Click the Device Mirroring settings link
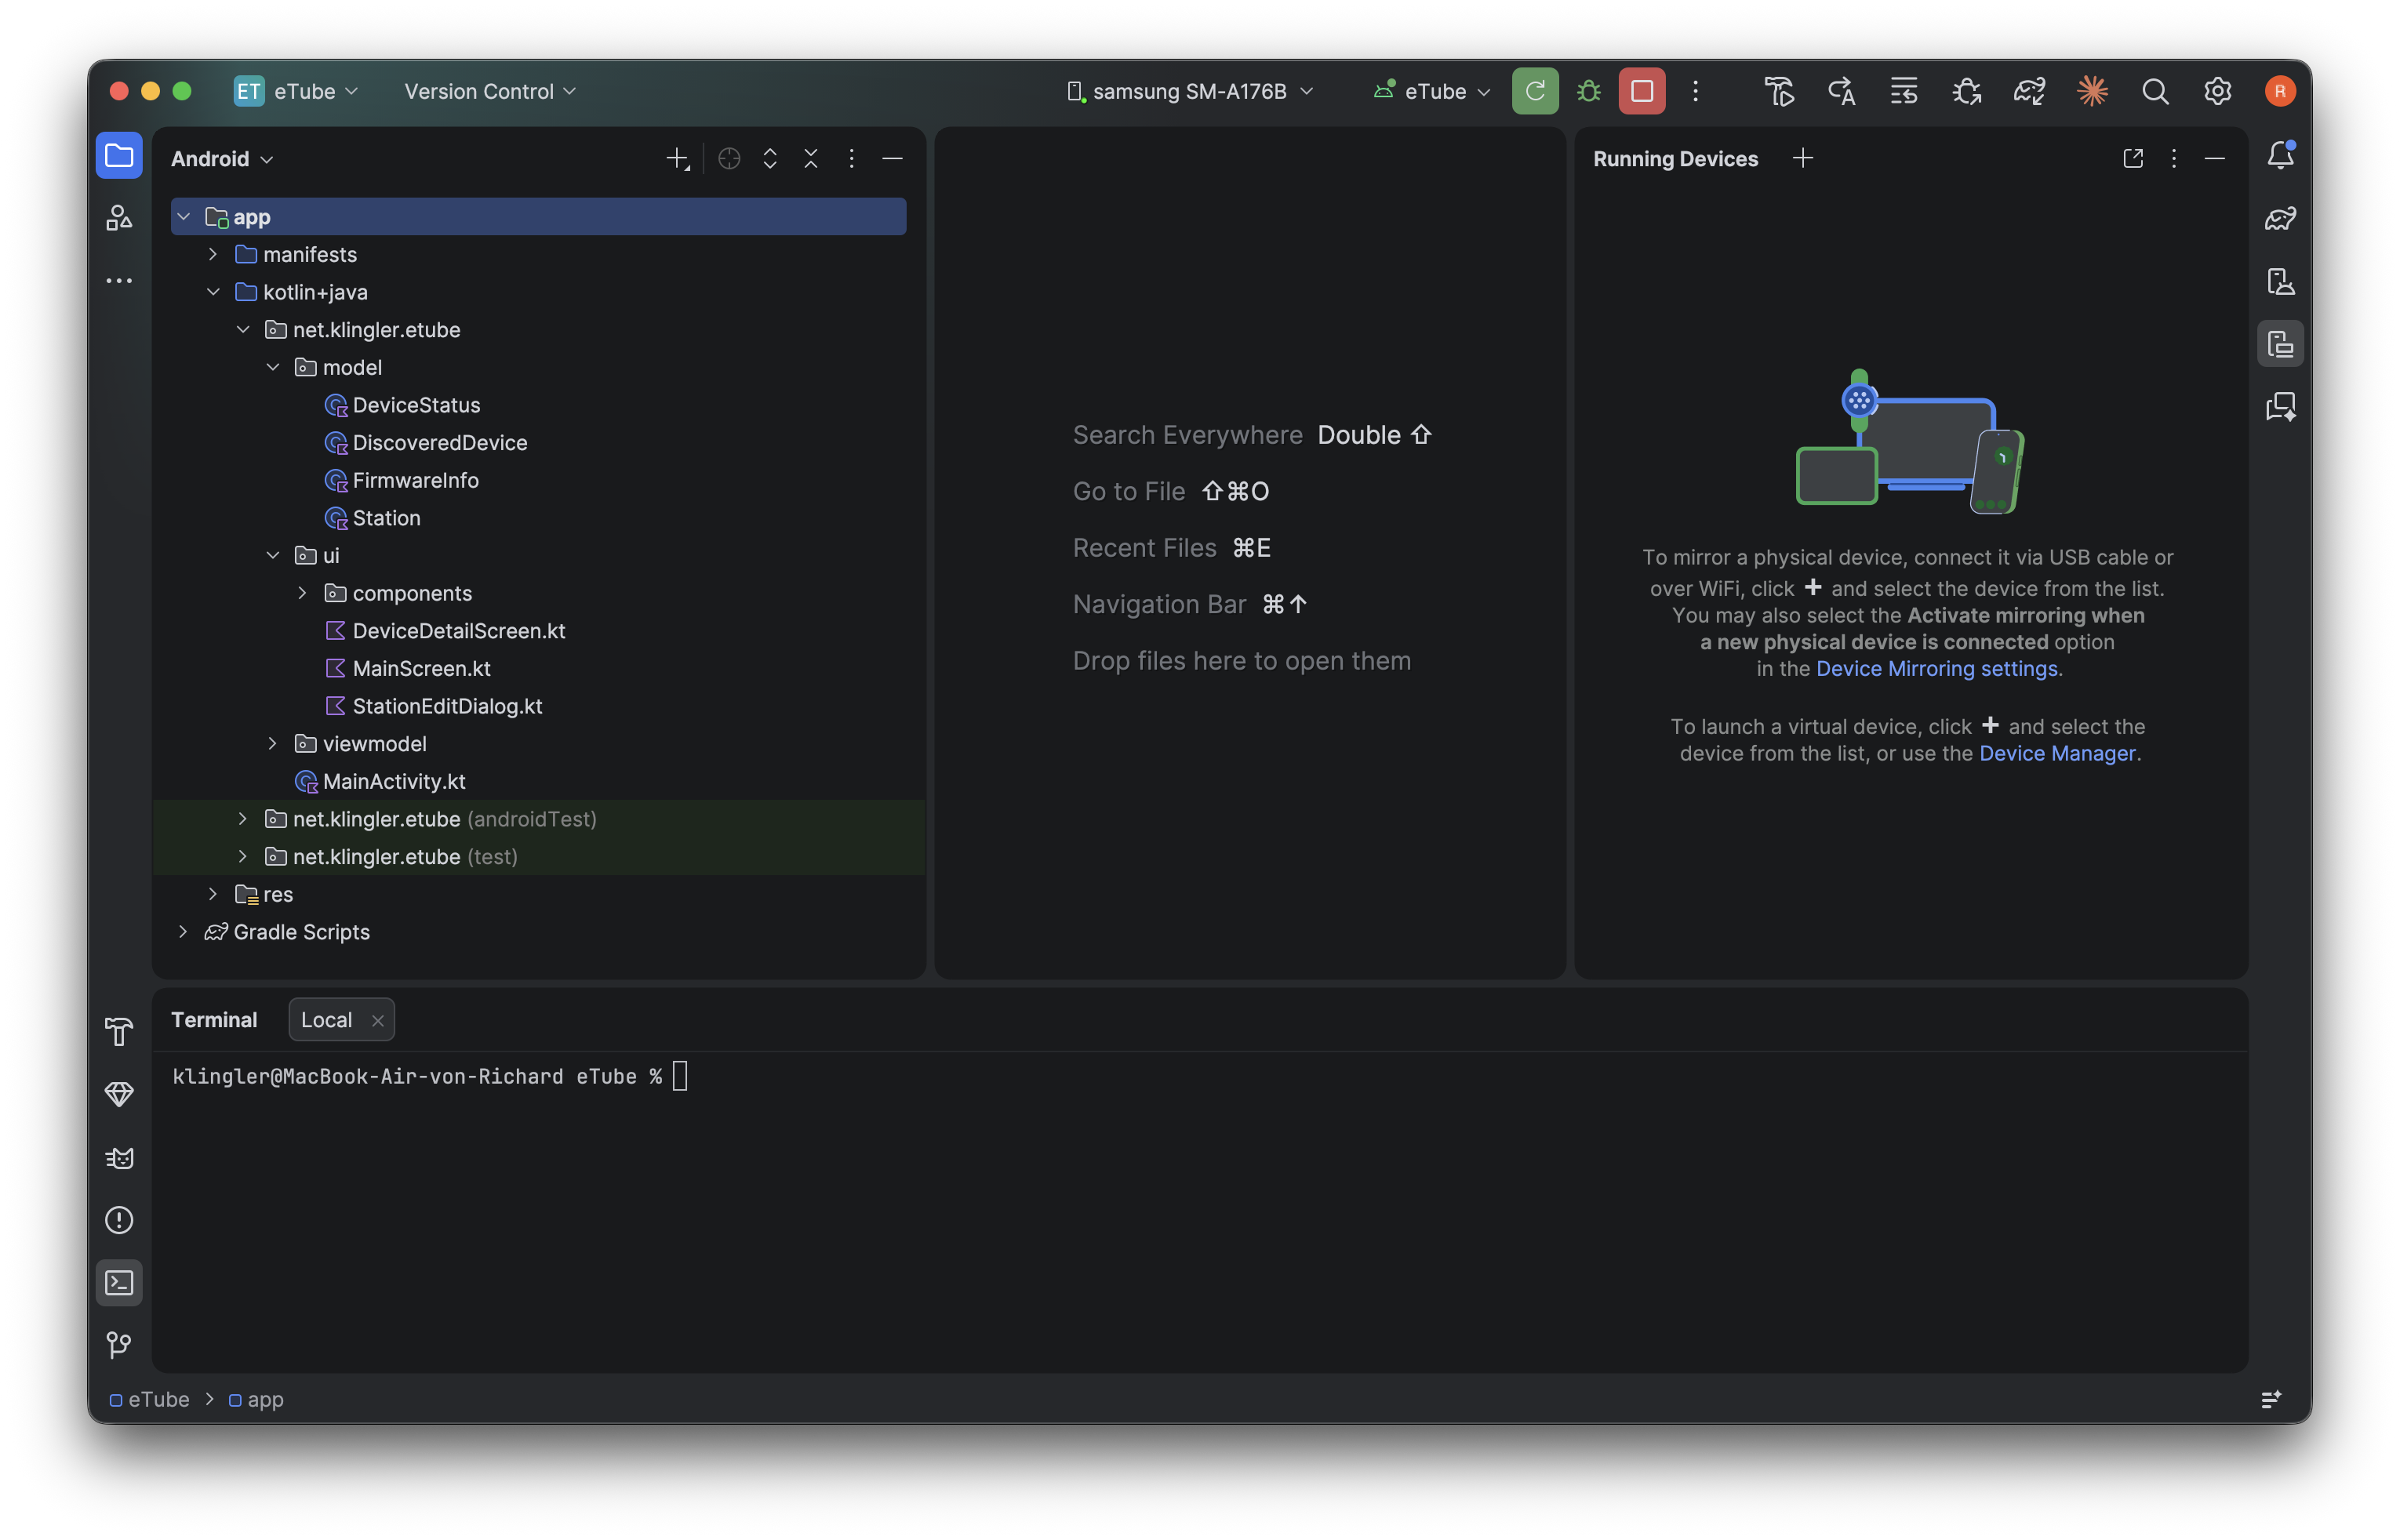Viewport: 2400px width, 1540px height. [1936, 669]
